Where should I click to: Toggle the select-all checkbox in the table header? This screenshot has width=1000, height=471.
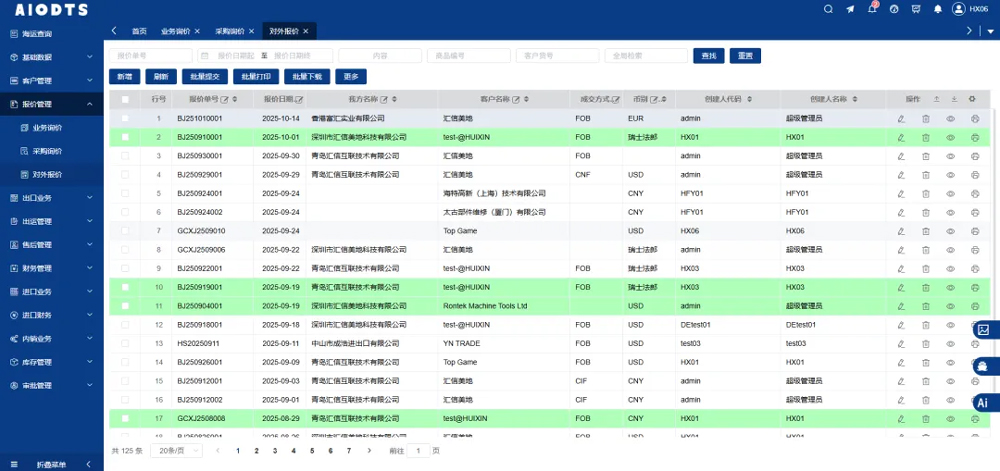125,99
